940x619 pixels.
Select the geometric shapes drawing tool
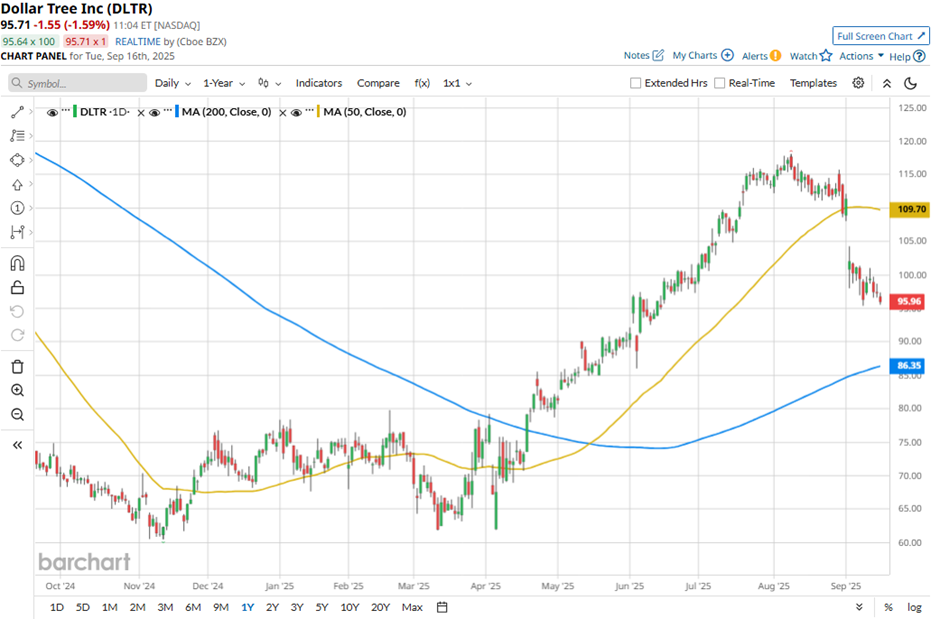pos(17,160)
